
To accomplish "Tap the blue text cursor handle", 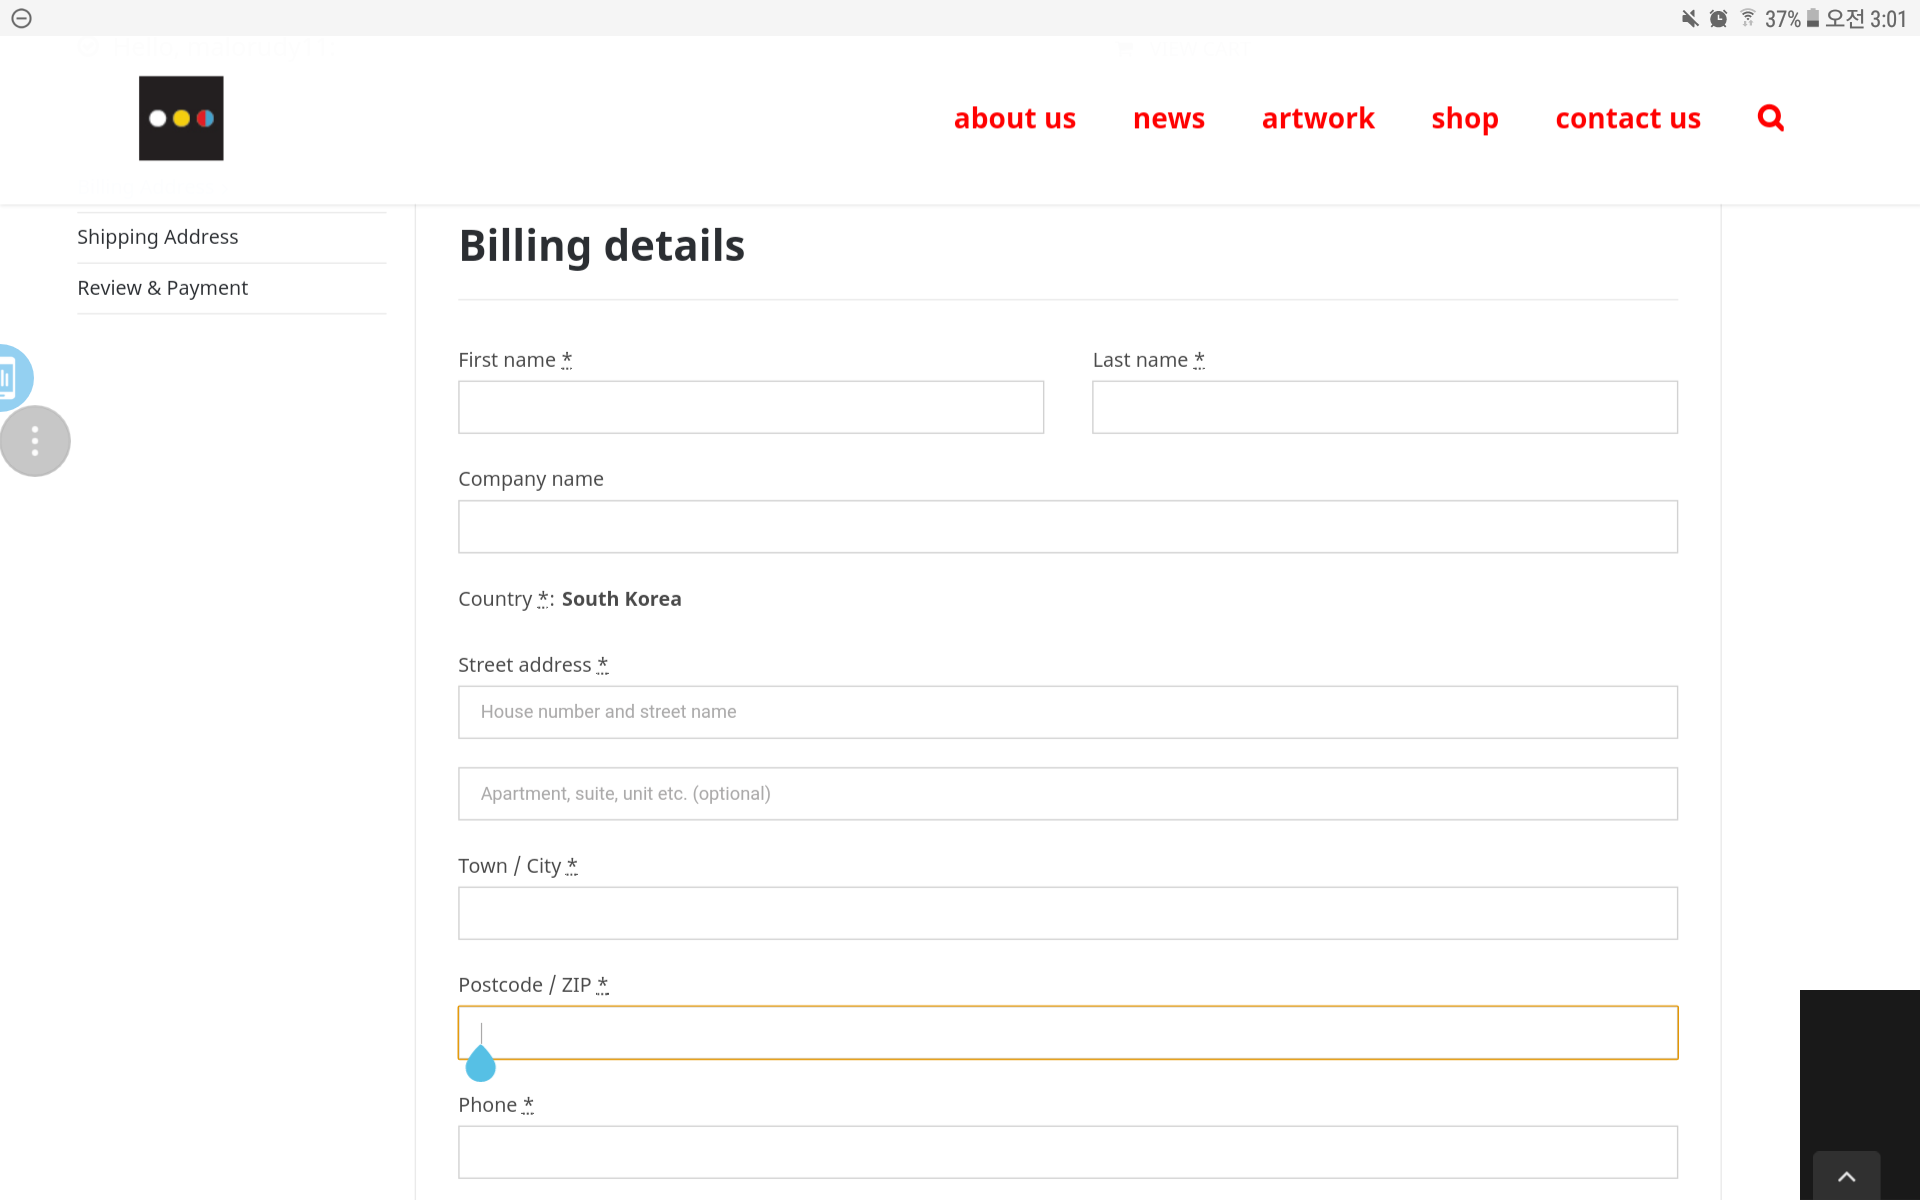I will (x=481, y=1063).
